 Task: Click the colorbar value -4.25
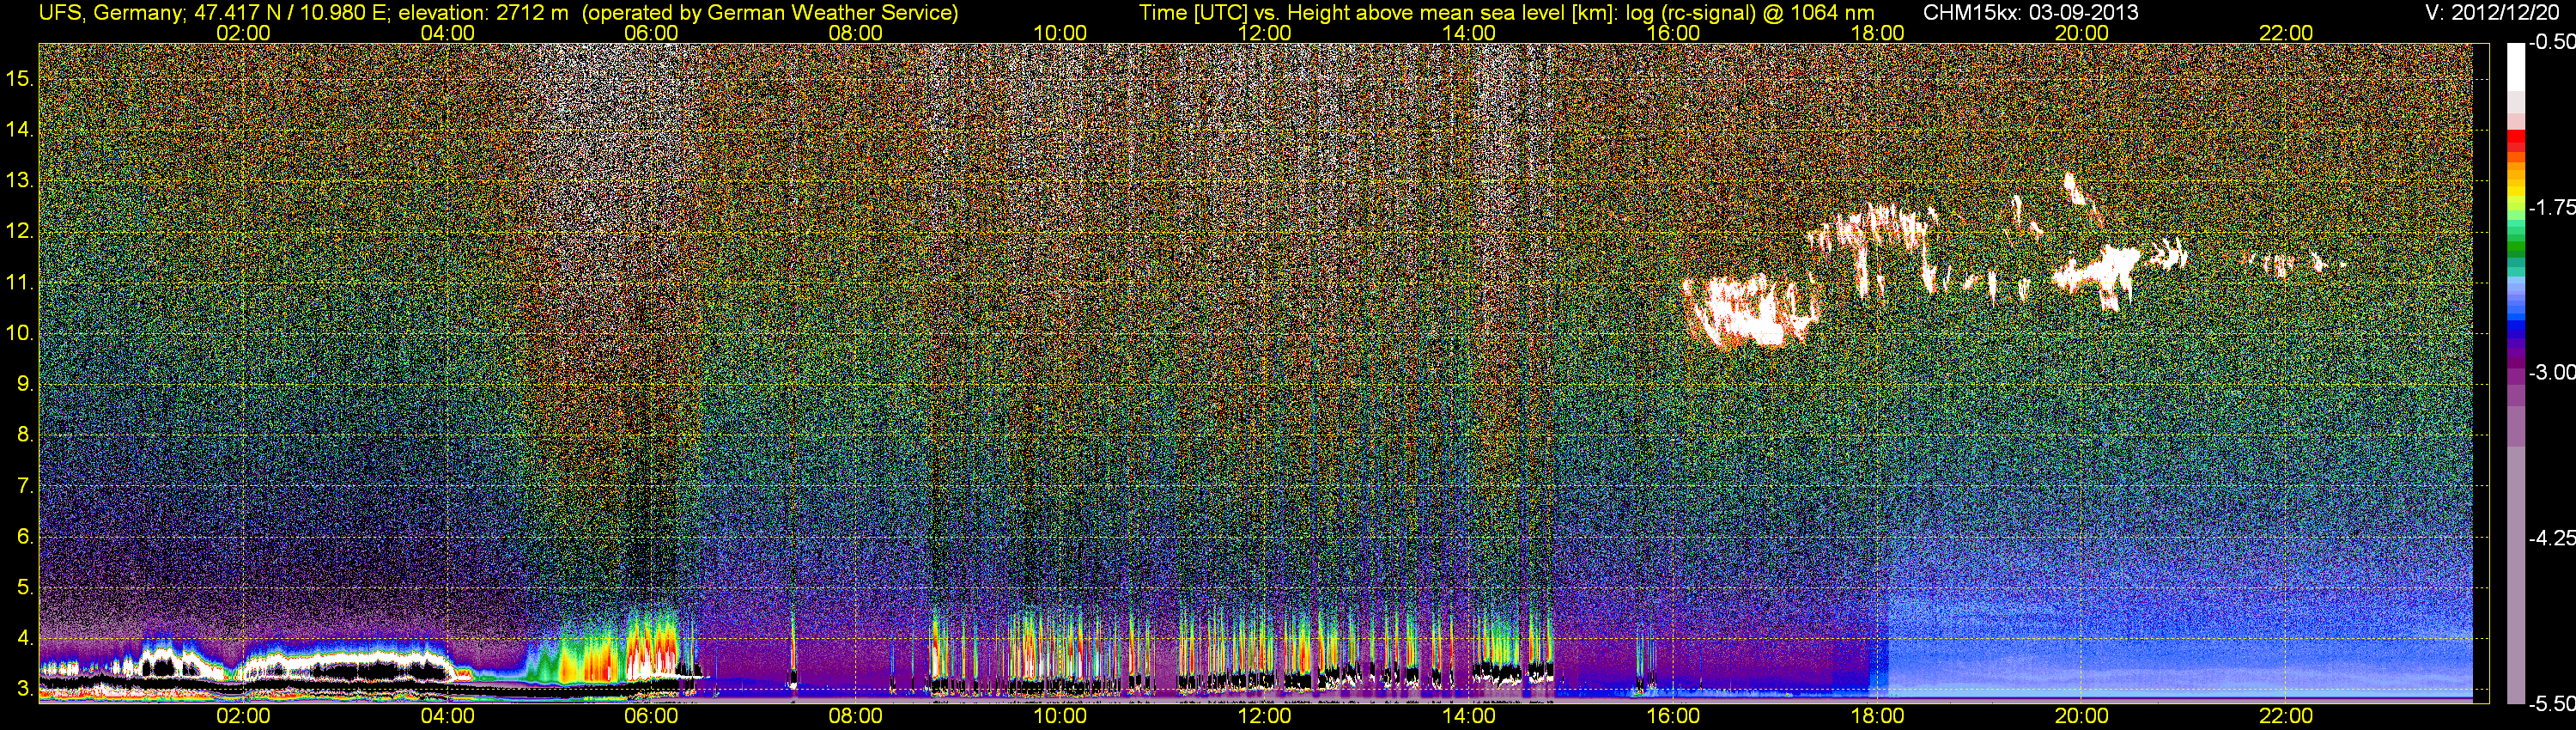[2551, 538]
